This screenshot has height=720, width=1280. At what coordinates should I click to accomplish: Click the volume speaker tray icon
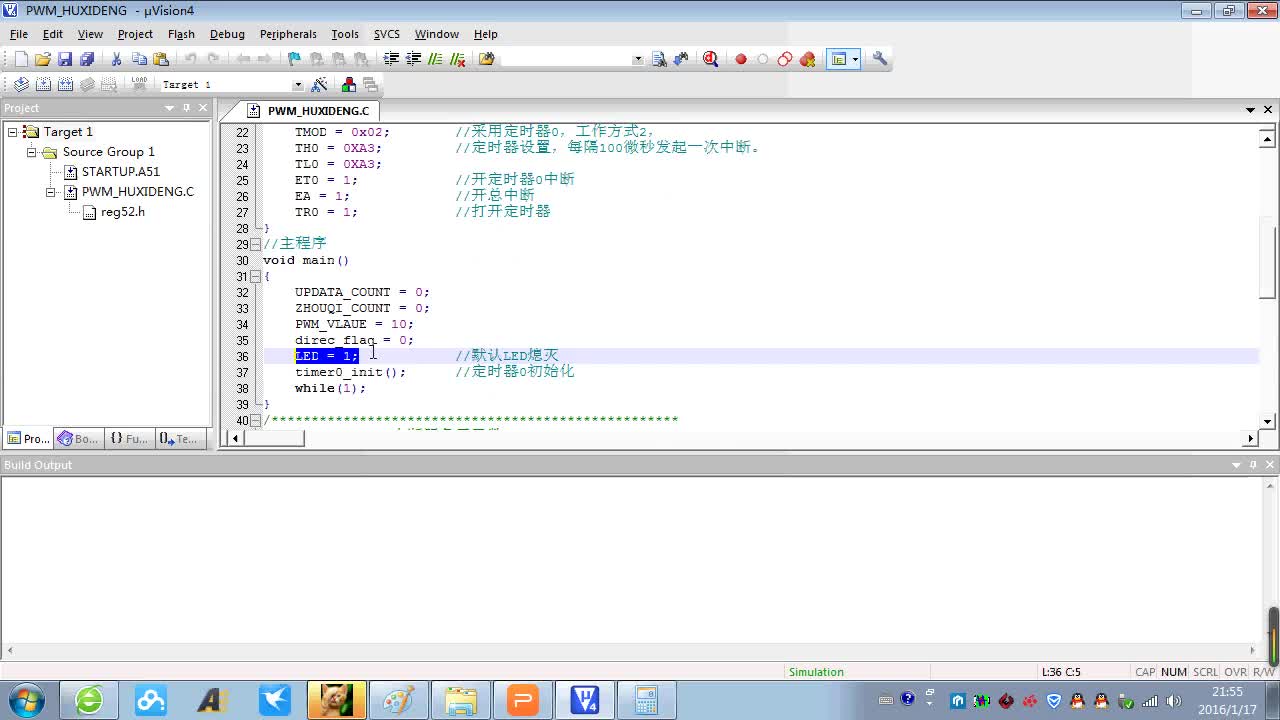coord(1174,701)
